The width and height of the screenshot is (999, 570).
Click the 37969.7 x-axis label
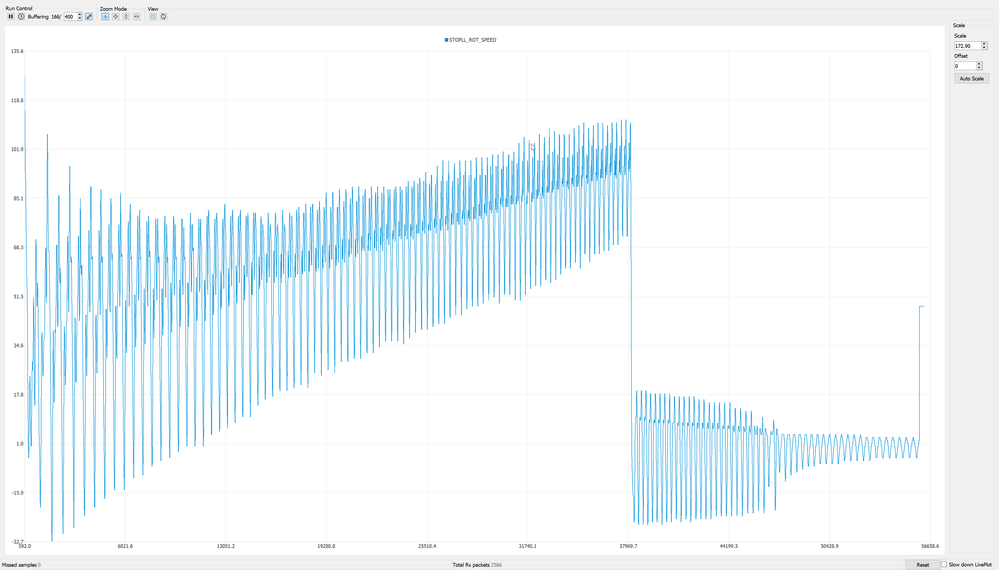tap(628, 546)
